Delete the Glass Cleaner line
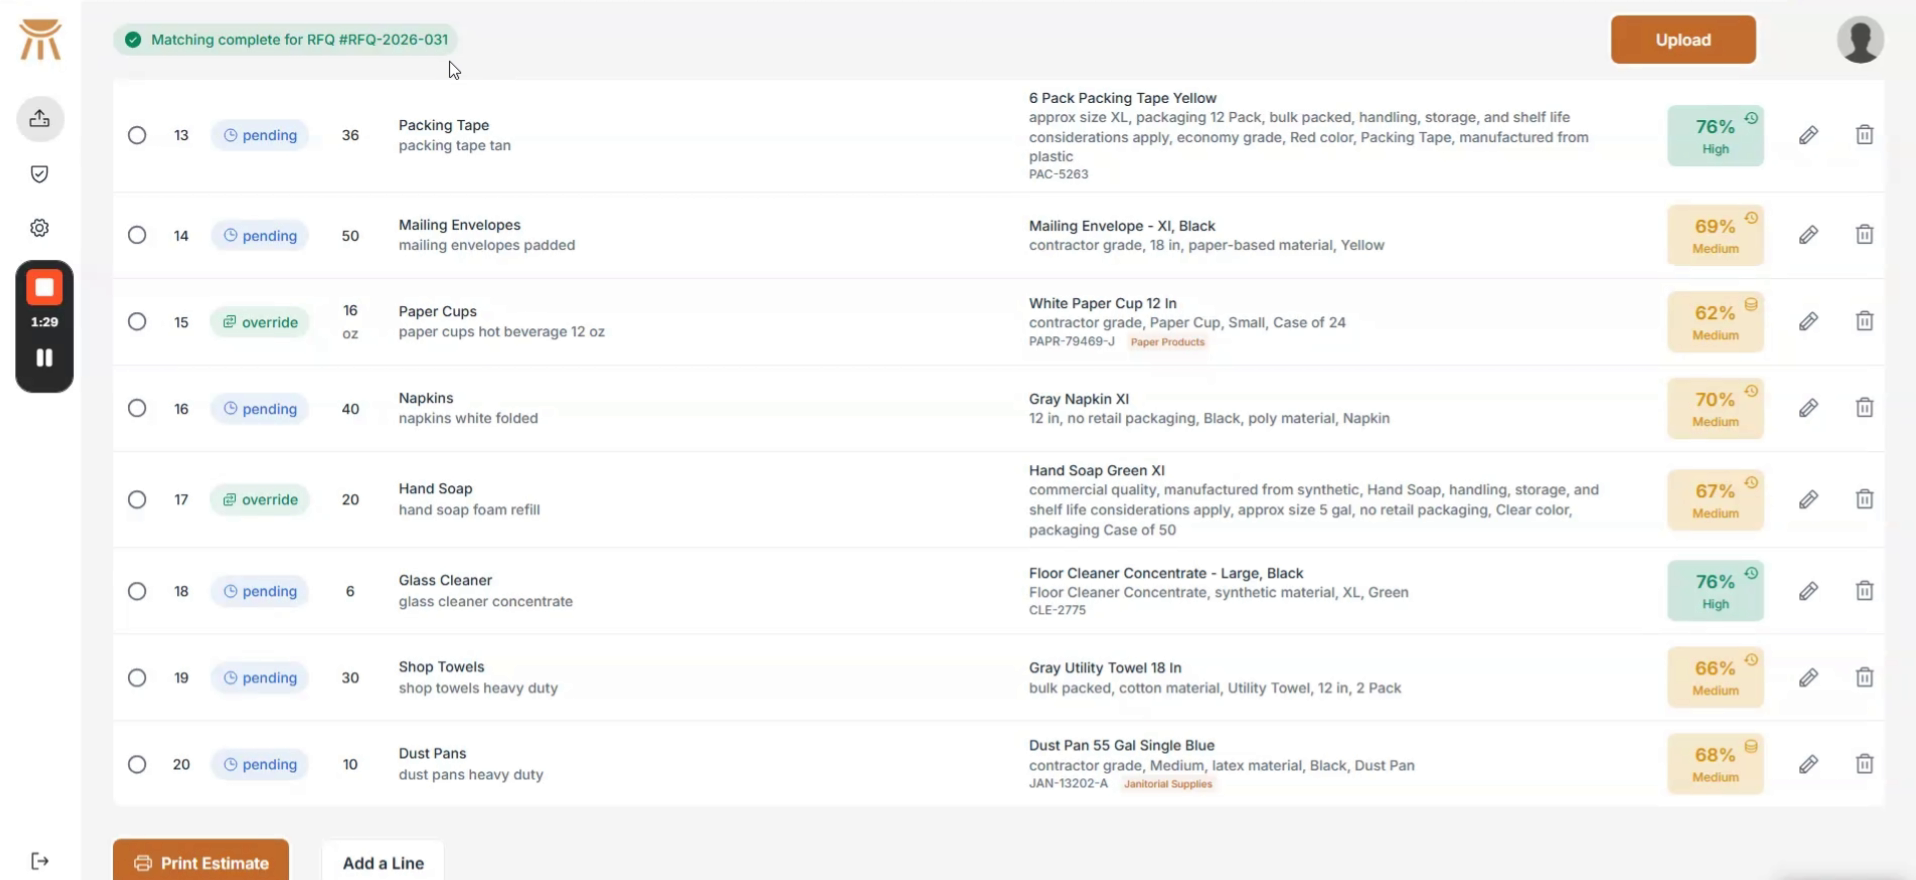1916x880 pixels. [x=1864, y=591]
